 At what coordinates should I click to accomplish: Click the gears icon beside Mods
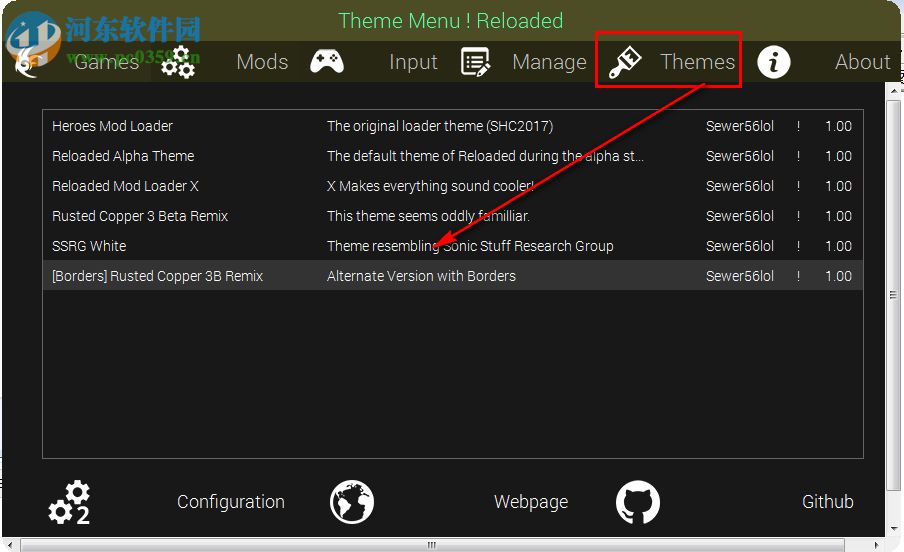(178, 62)
